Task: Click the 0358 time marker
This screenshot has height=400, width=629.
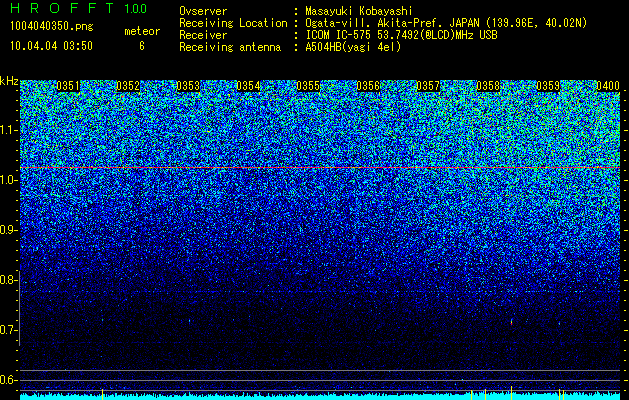Action: click(488, 86)
